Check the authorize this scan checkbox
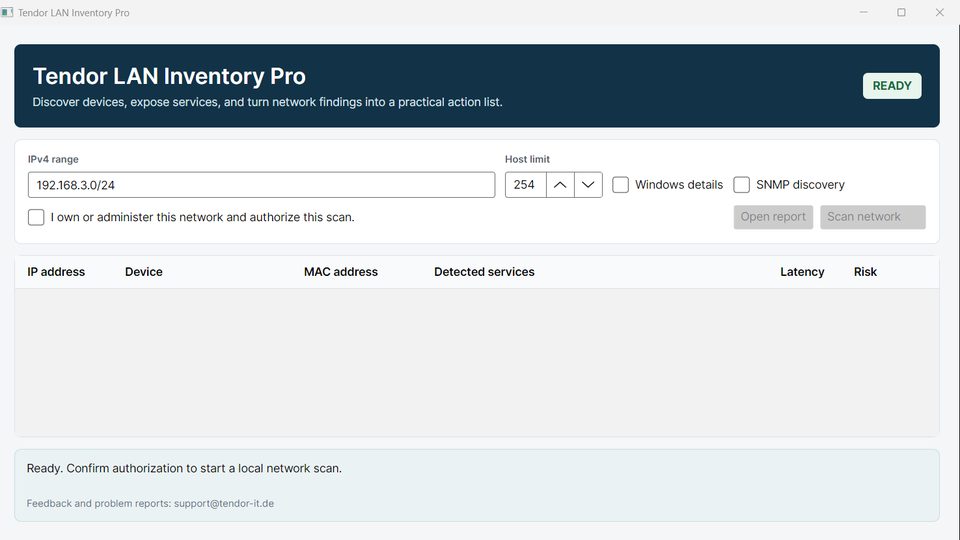 [x=36, y=217]
